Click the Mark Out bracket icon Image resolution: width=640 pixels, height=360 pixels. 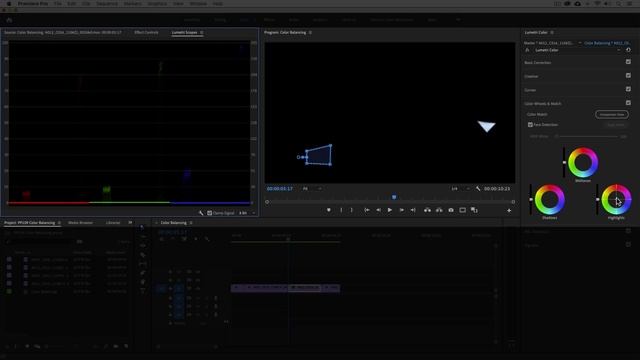click(352, 210)
